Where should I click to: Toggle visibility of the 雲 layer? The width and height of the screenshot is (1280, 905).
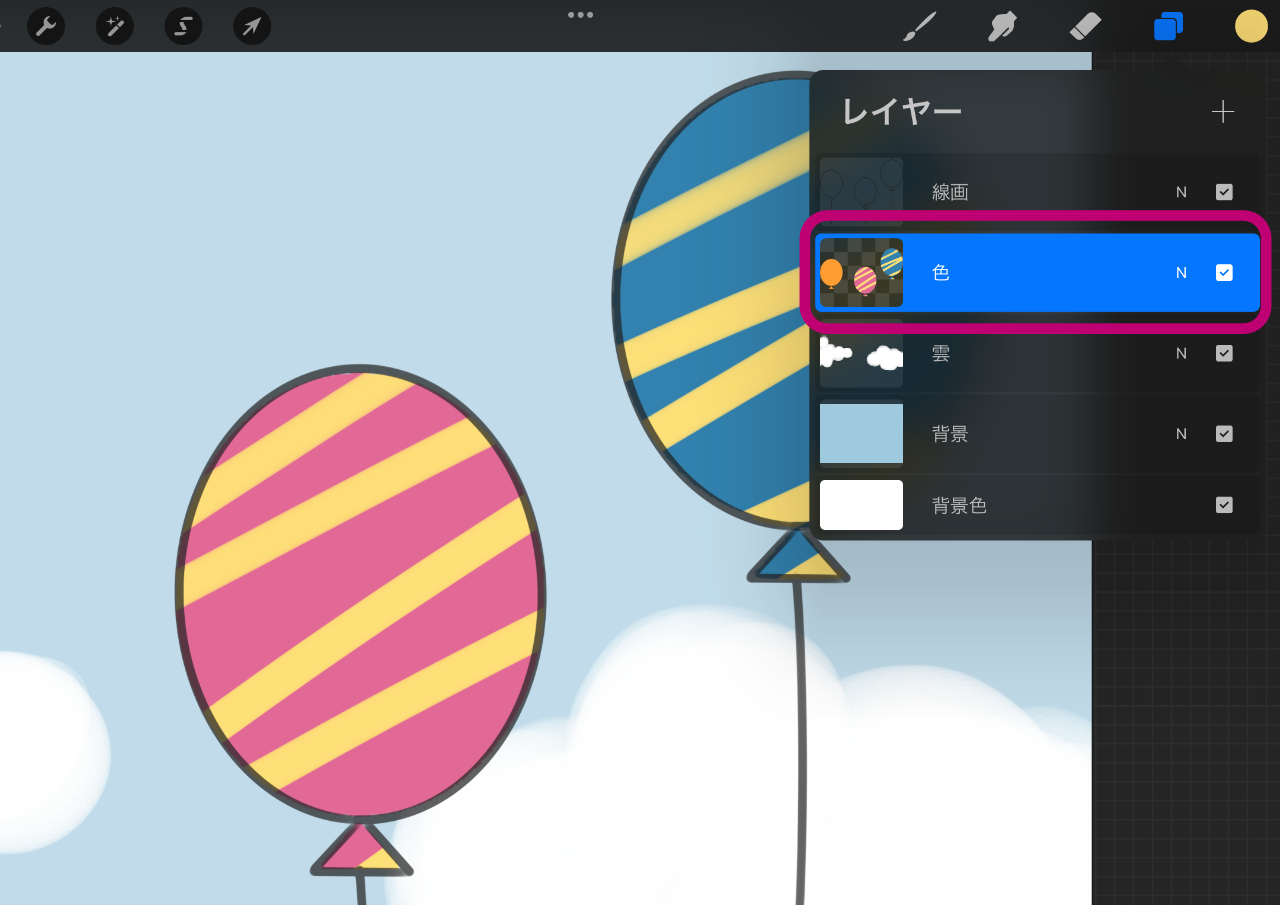(x=1224, y=353)
